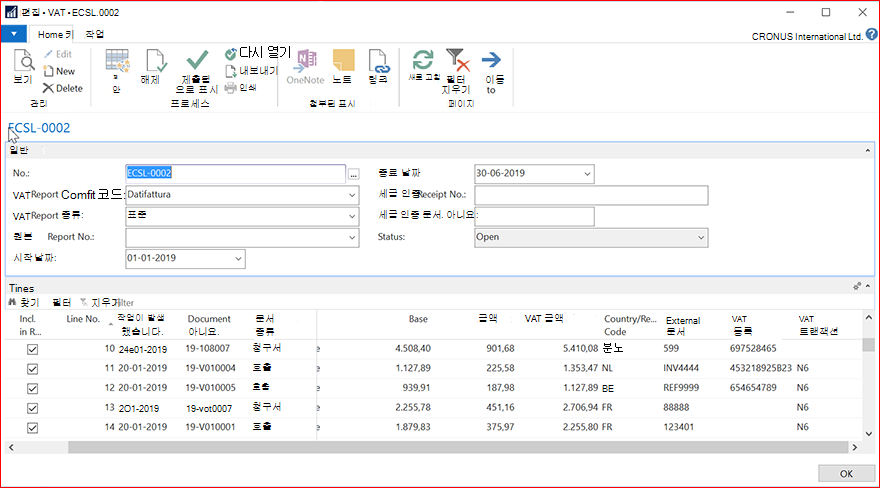Collapse the General fasttab section
Viewport: 880px width, 488px height.
[x=868, y=150]
